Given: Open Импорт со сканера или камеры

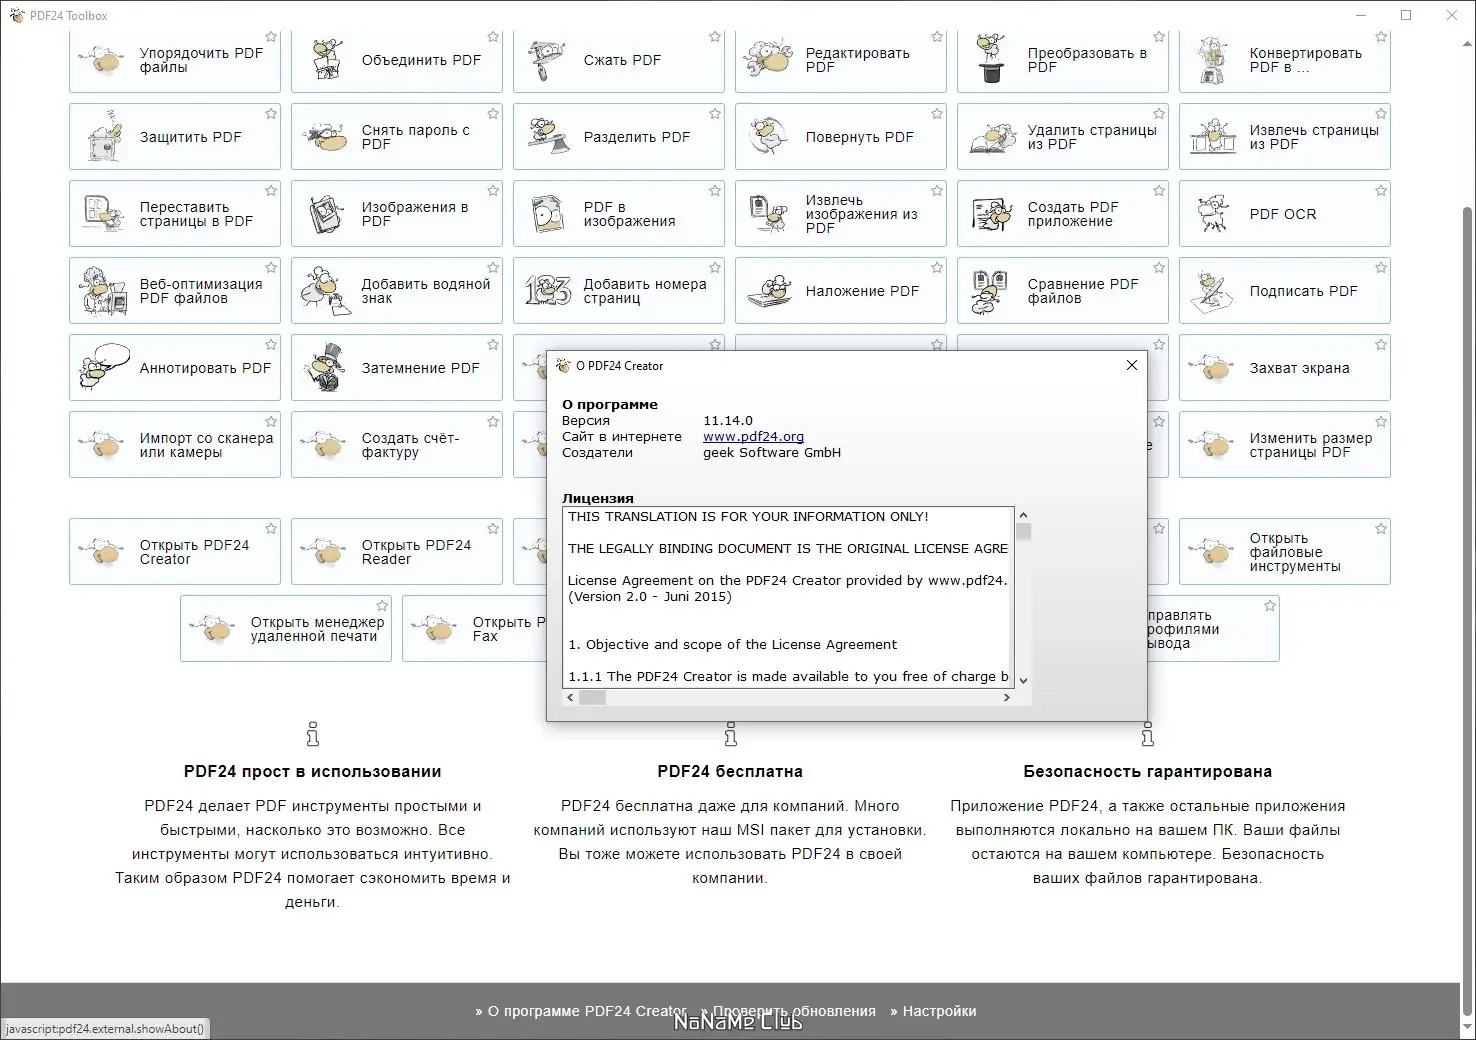Looking at the screenshot, I should click(x=175, y=445).
